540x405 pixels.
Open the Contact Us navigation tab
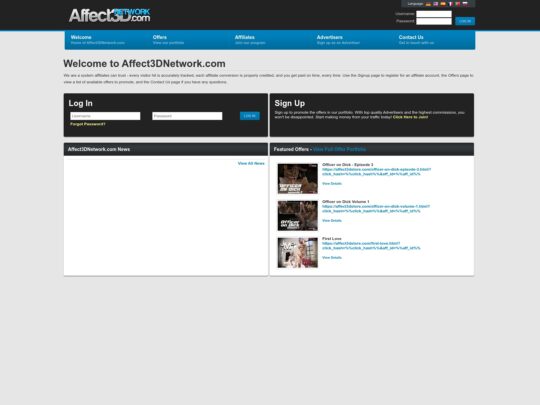[416, 40]
